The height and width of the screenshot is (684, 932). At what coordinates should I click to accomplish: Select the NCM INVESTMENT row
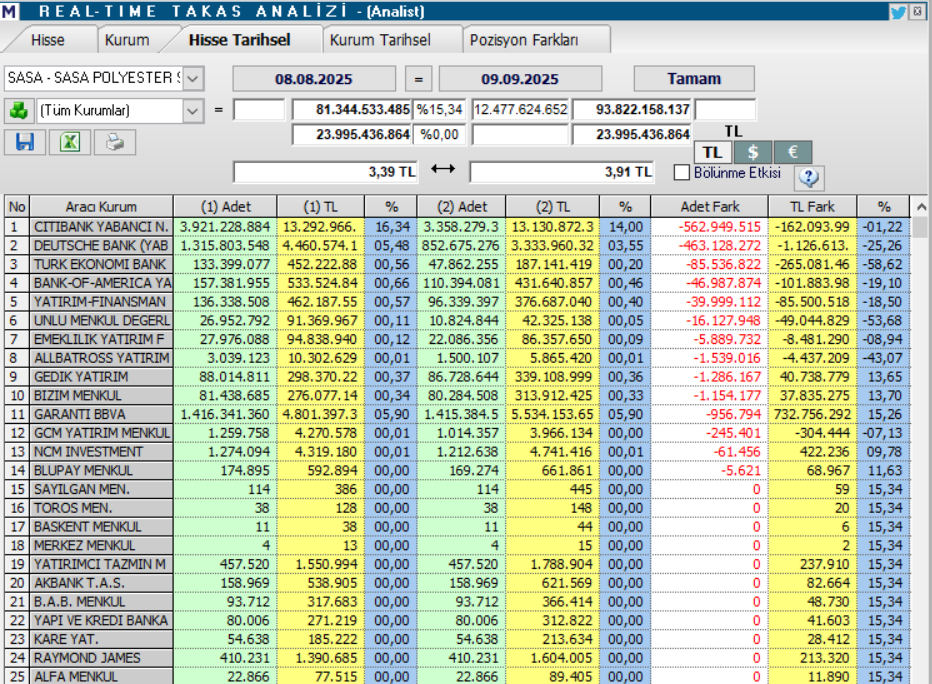tap(458, 452)
